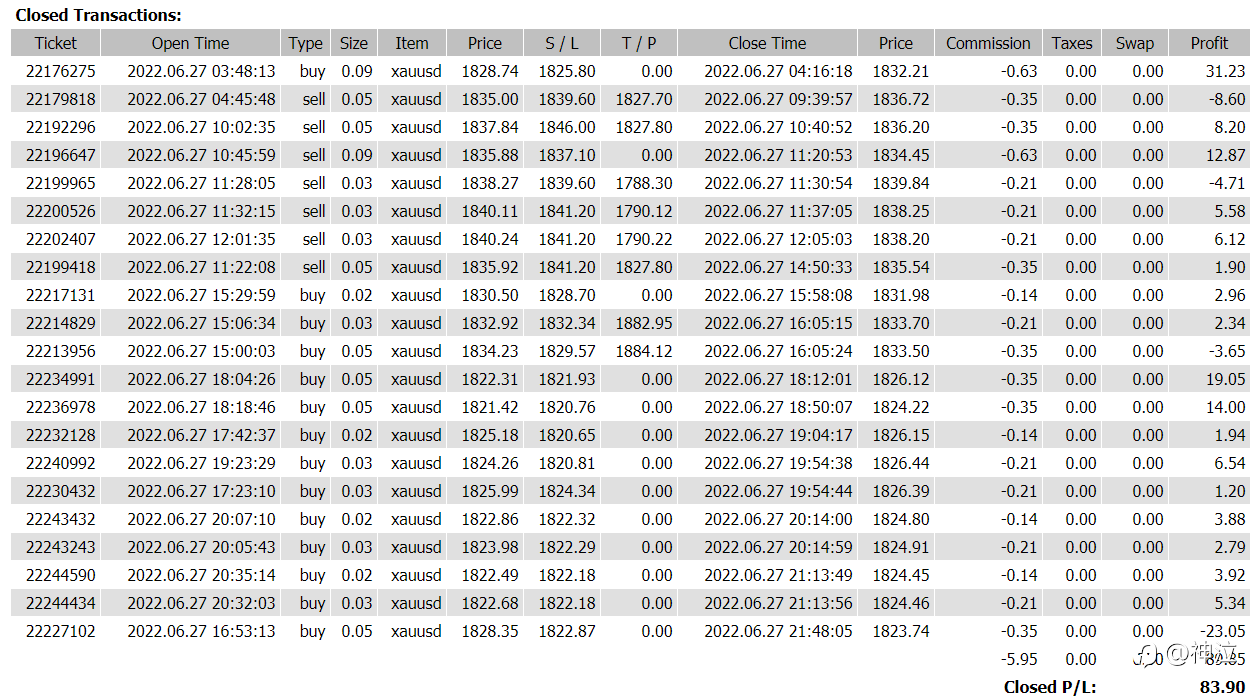Click the T / P column header

pyautogui.click(x=639, y=43)
